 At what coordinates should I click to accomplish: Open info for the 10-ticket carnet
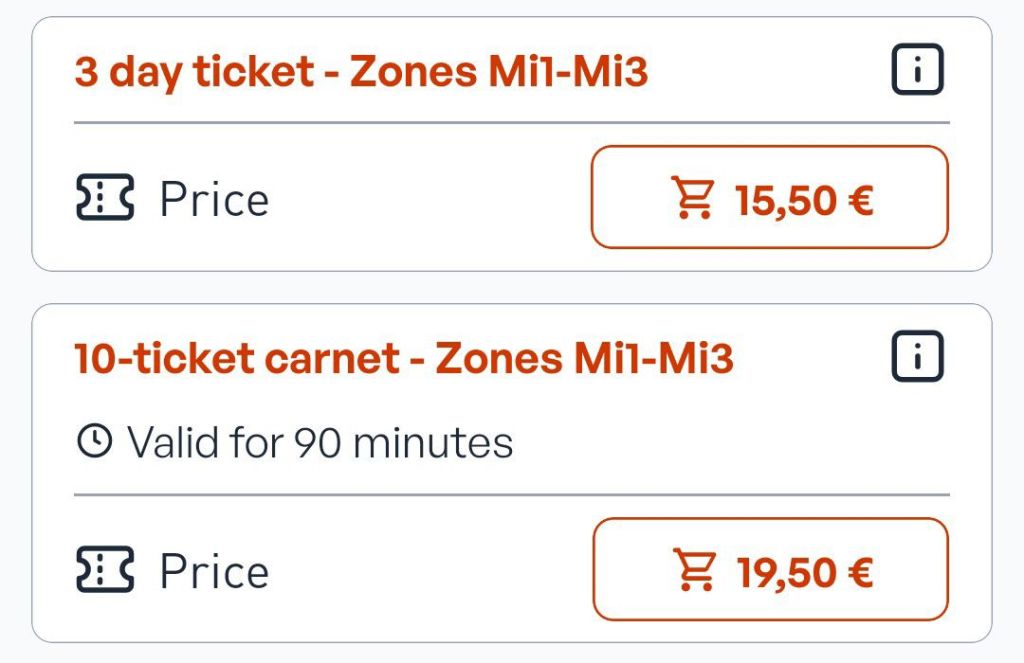pyautogui.click(x=918, y=357)
